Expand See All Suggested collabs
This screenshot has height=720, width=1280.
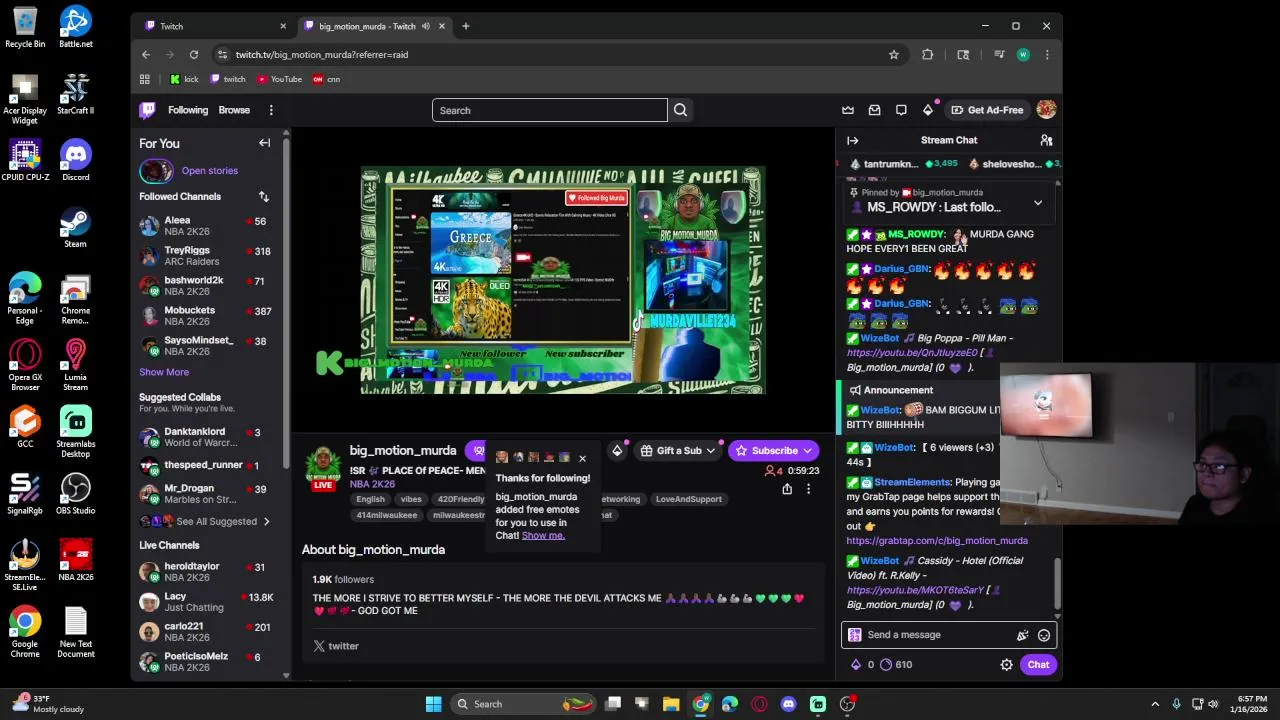216,521
